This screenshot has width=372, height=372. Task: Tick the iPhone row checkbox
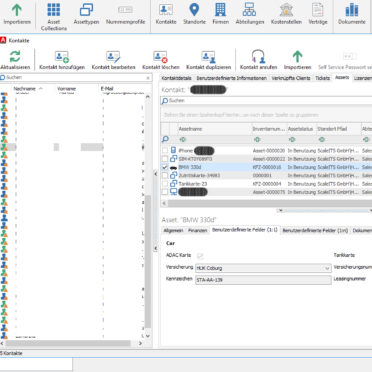point(165,151)
